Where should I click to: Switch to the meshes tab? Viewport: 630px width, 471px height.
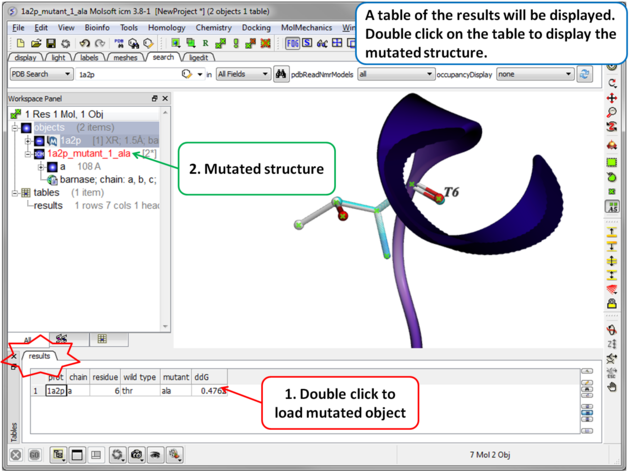point(125,58)
